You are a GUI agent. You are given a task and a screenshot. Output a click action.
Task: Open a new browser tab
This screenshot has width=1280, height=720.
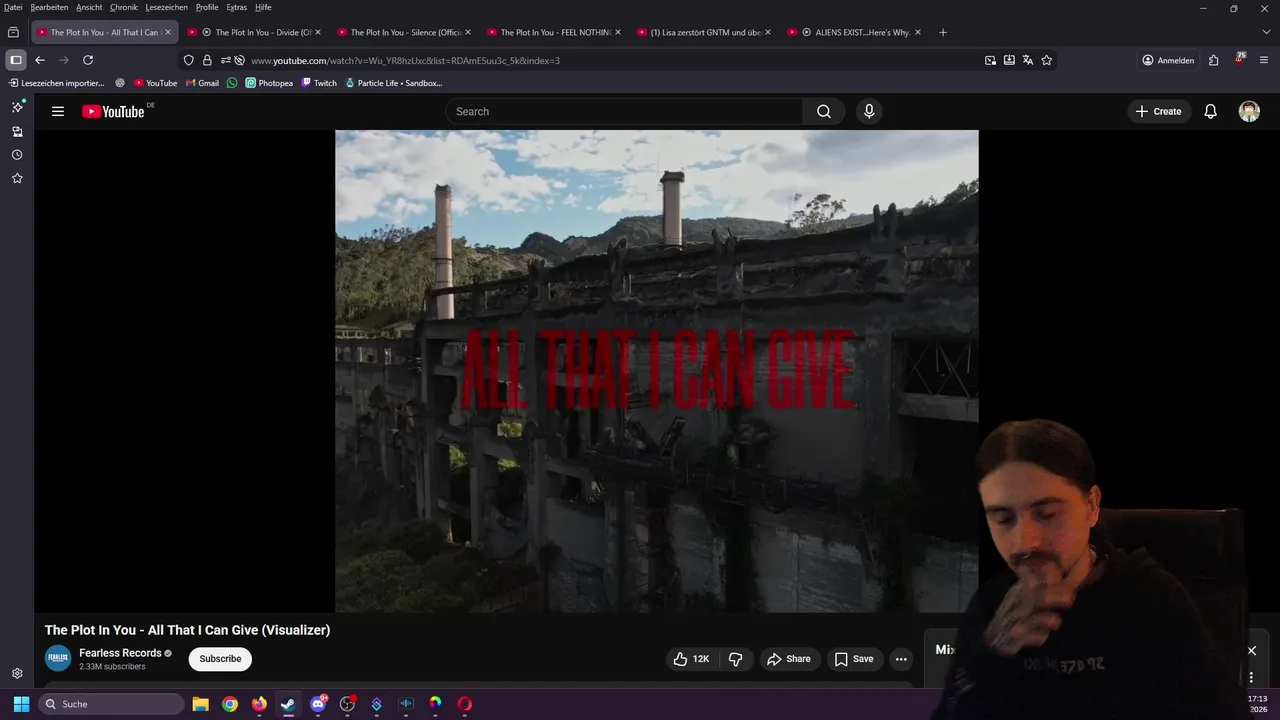tap(942, 32)
